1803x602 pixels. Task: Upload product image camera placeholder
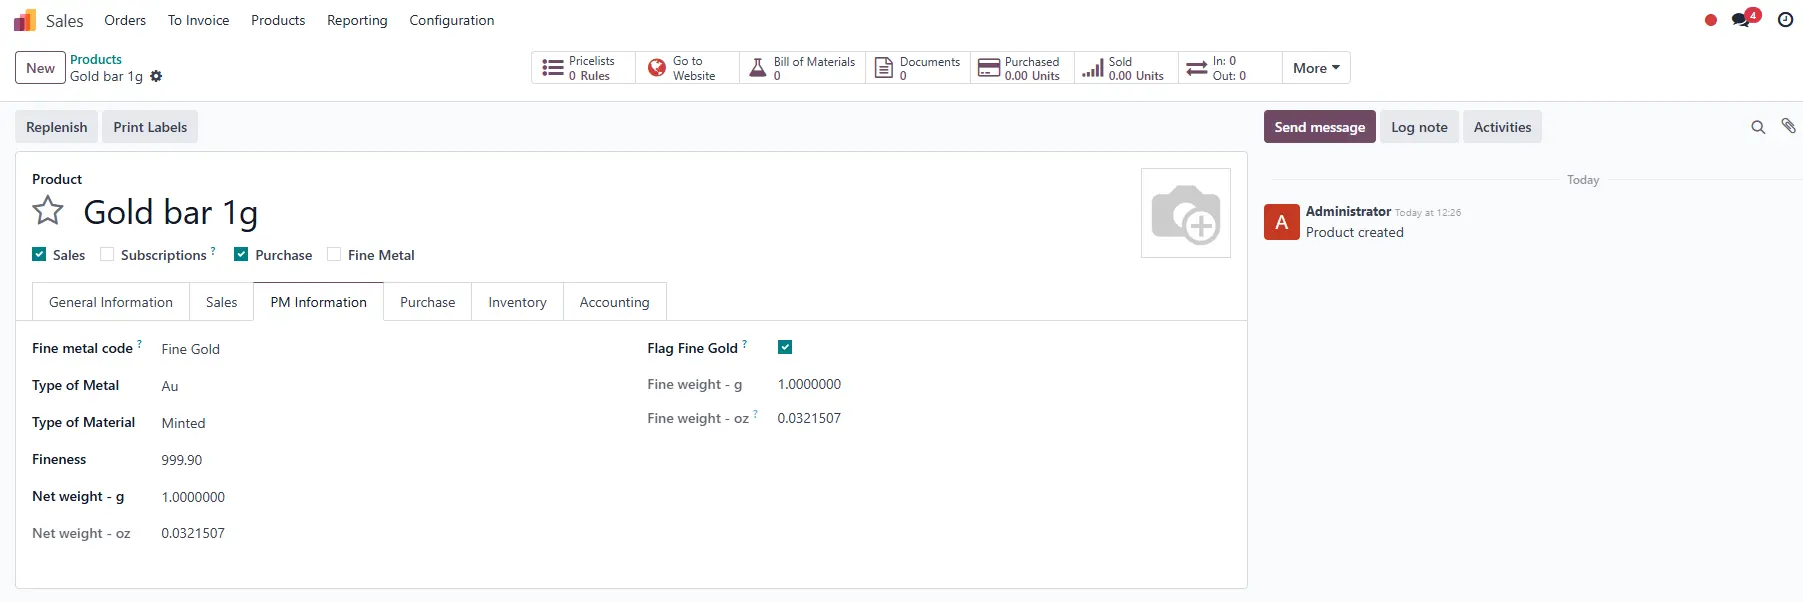(1186, 213)
